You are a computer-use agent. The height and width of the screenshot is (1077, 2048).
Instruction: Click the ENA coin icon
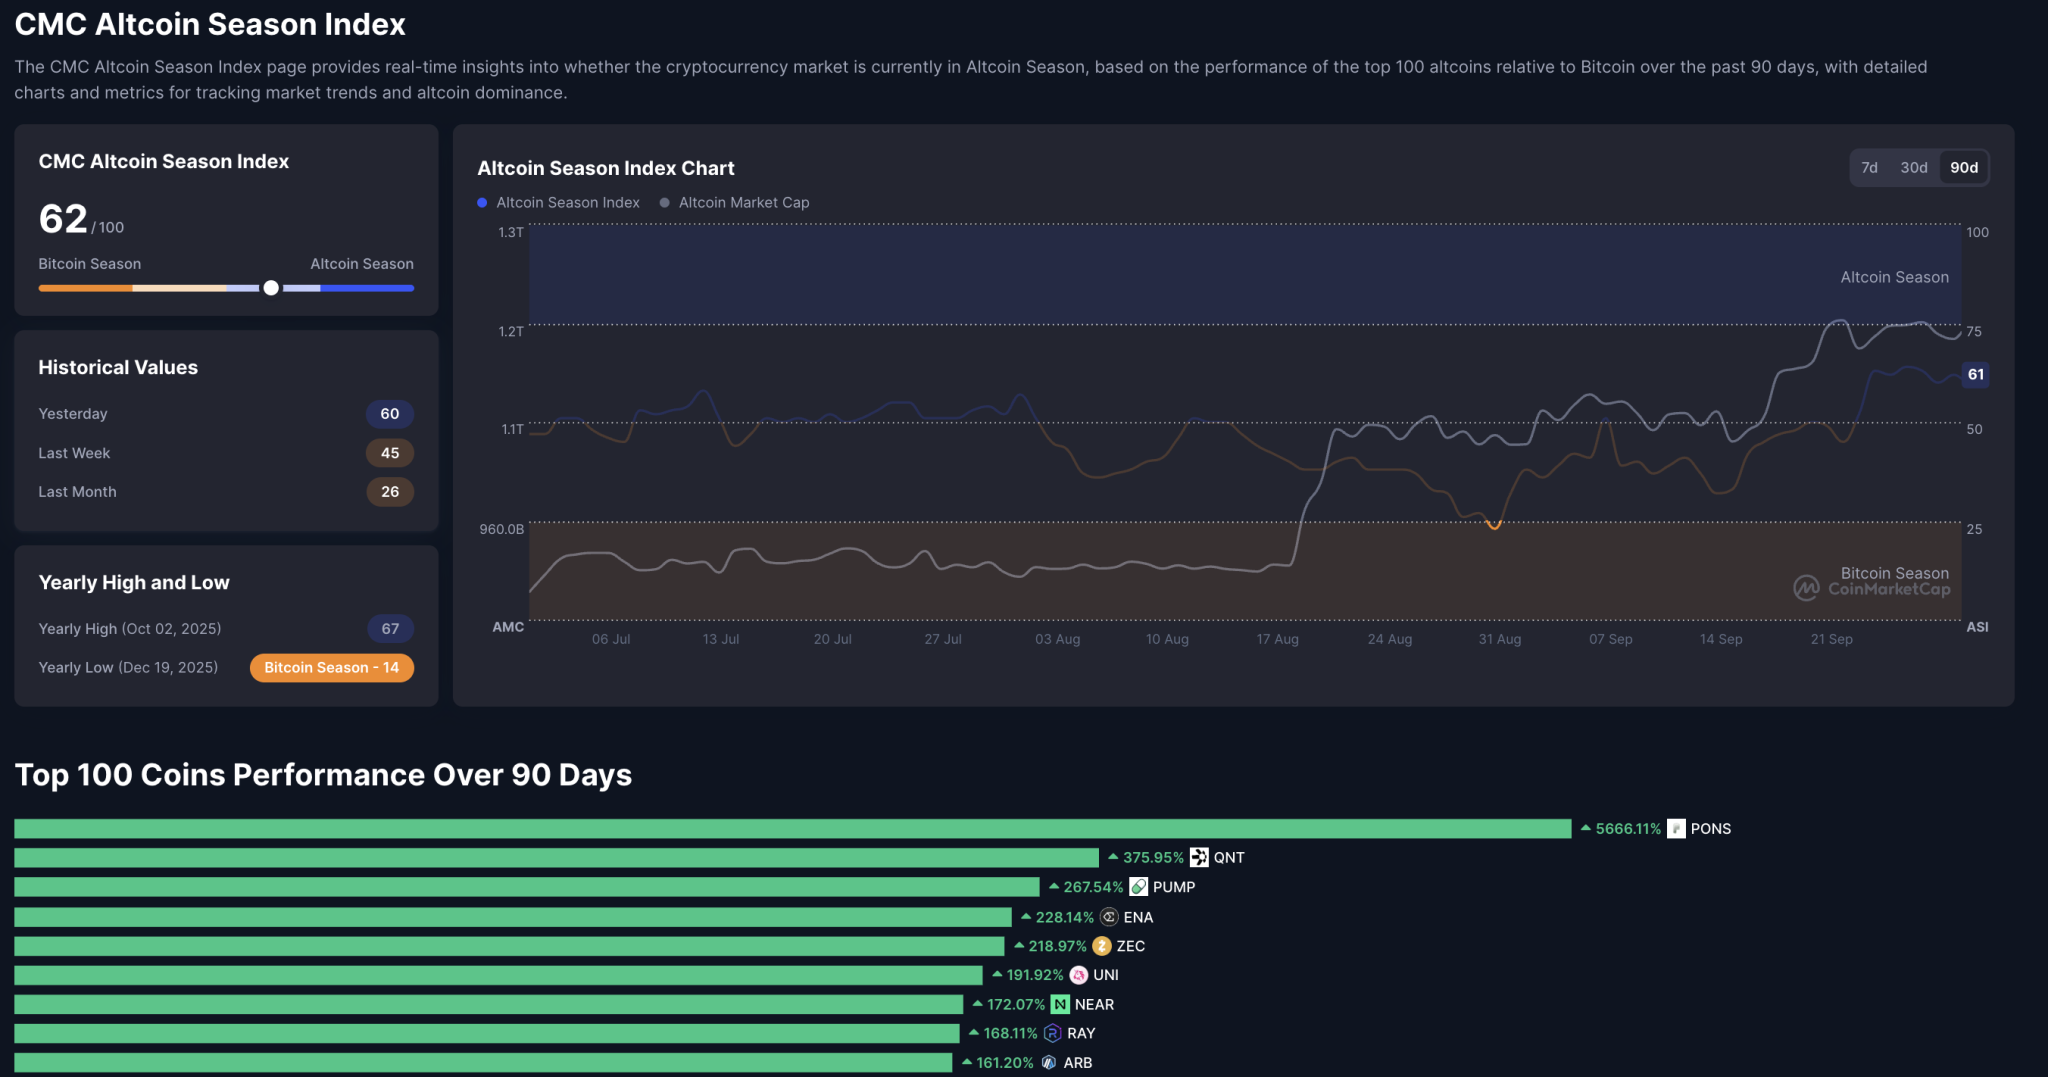(x=1109, y=917)
